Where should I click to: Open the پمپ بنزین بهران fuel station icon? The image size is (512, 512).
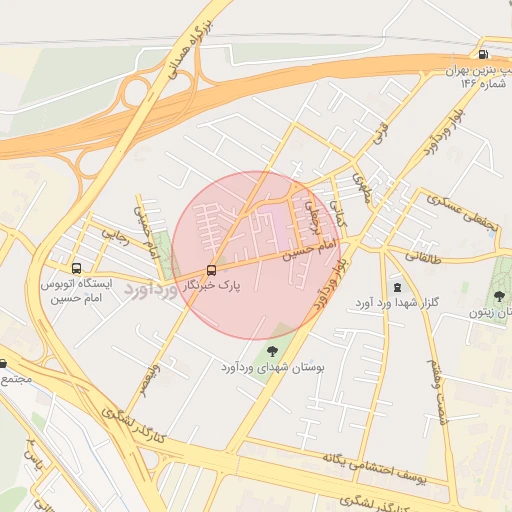click(x=483, y=54)
